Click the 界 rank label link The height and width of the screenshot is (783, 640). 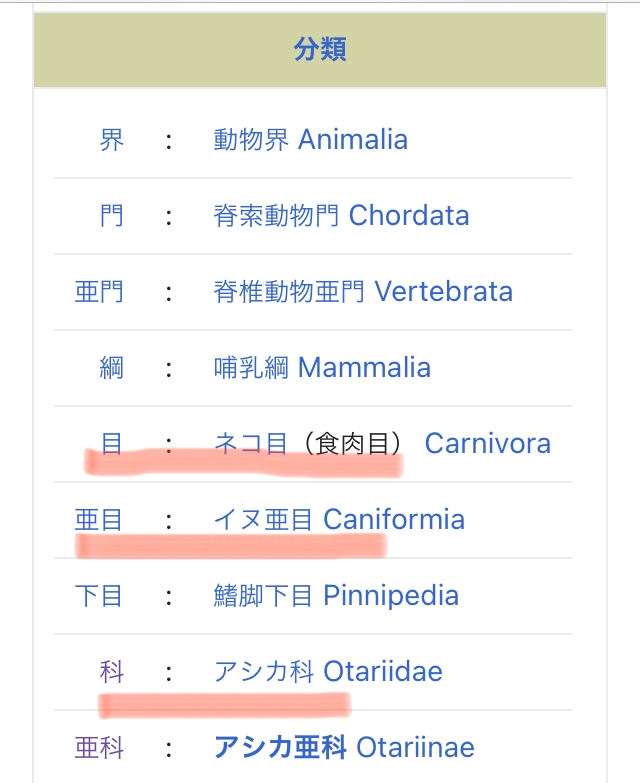tap(112, 139)
